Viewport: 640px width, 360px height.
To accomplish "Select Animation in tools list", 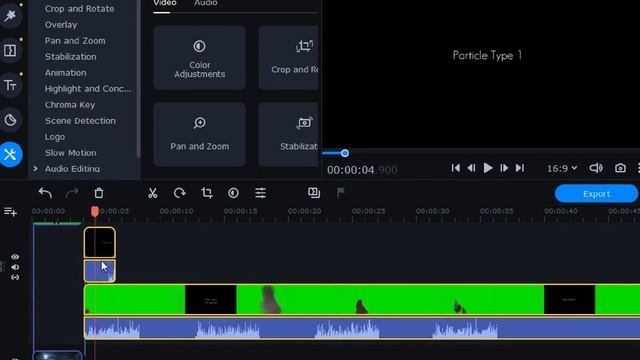I will [x=65, y=73].
